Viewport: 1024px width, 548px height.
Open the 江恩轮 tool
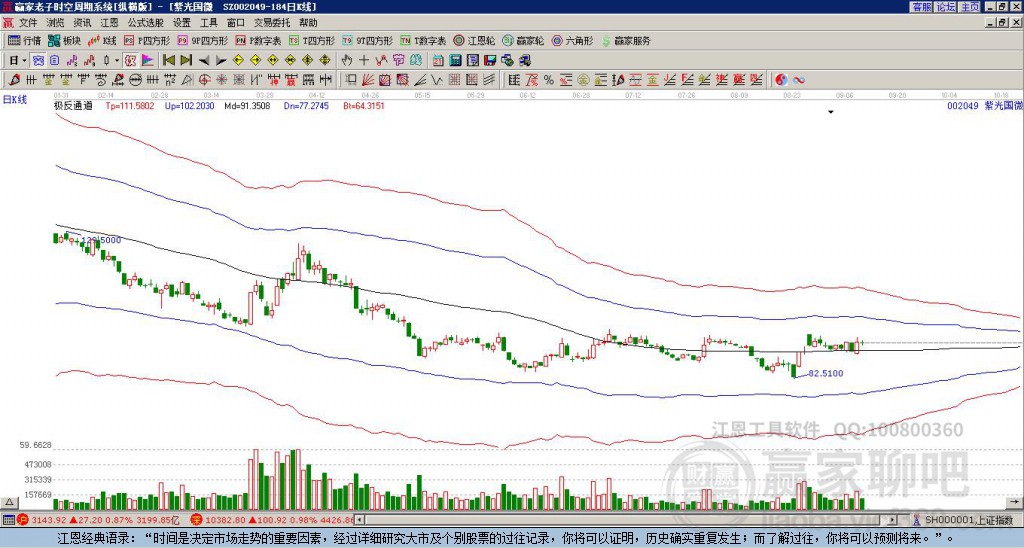[x=474, y=40]
